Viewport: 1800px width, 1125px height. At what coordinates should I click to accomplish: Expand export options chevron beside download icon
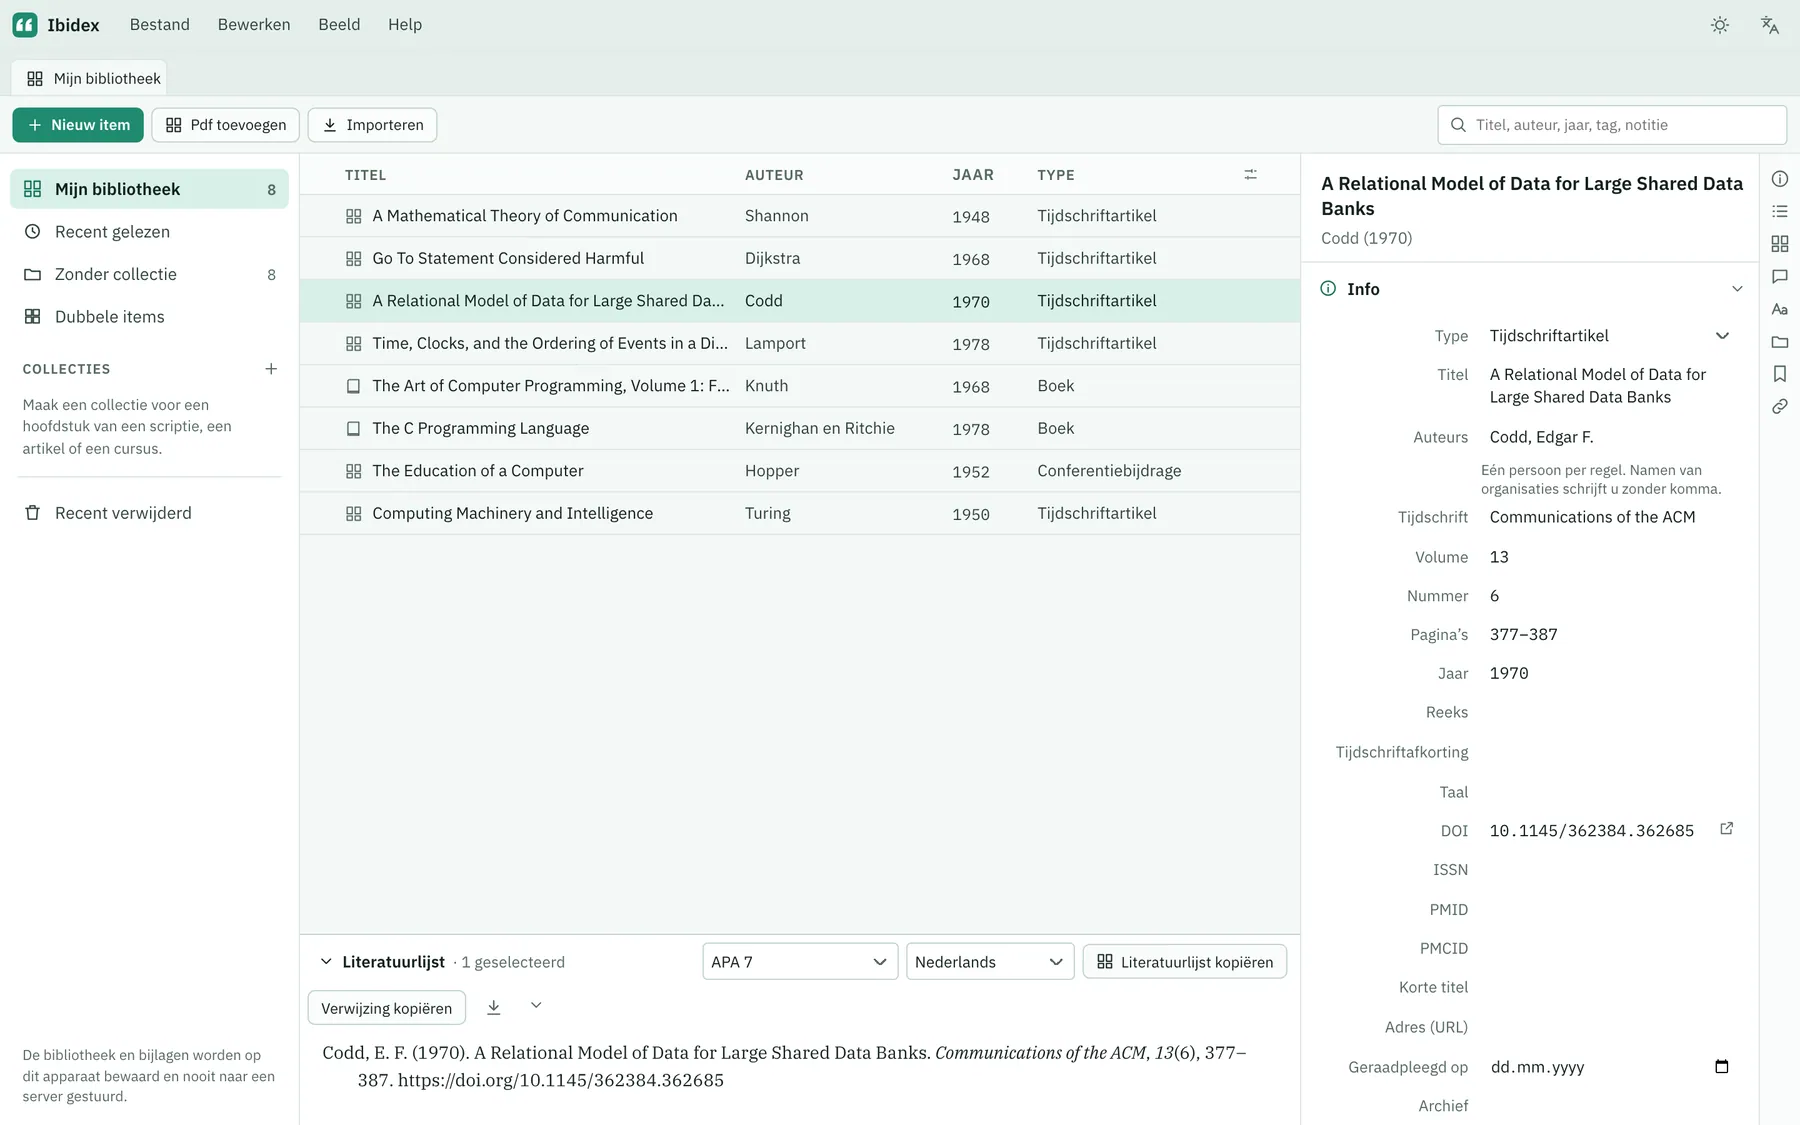(536, 1005)
